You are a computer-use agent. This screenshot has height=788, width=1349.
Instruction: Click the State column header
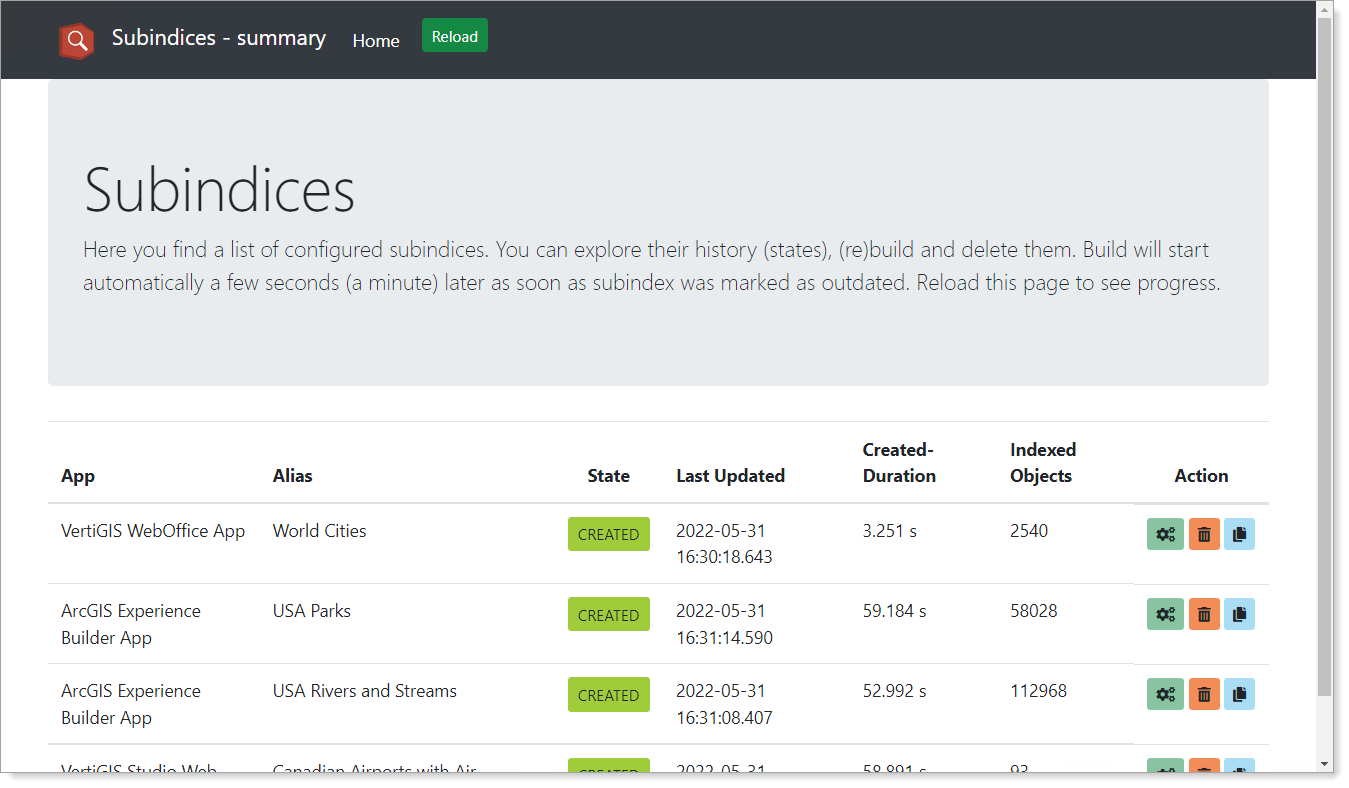coord(609,476)
